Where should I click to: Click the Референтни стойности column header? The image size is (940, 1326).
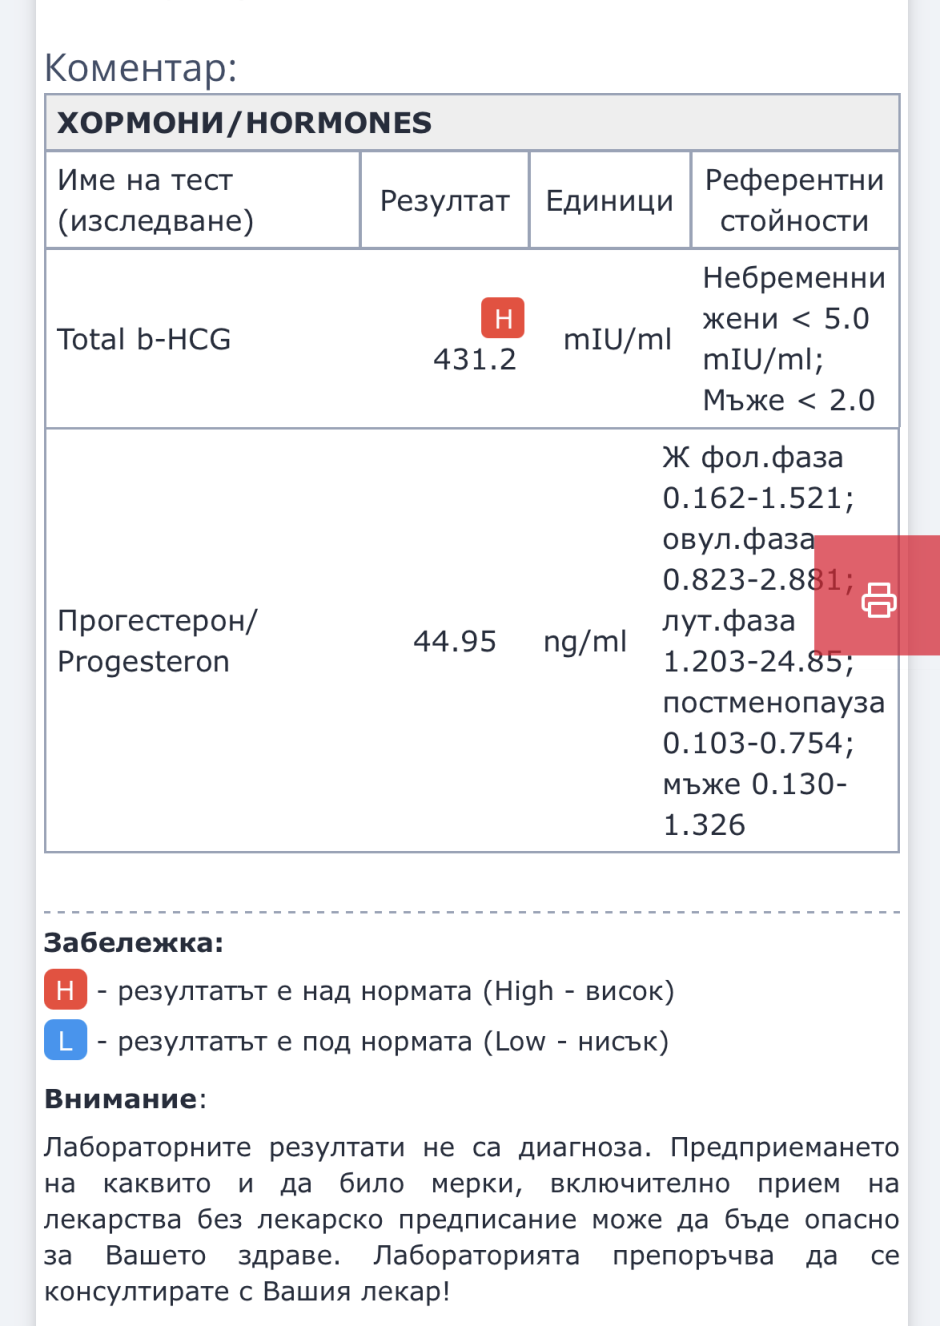[795, 200]
